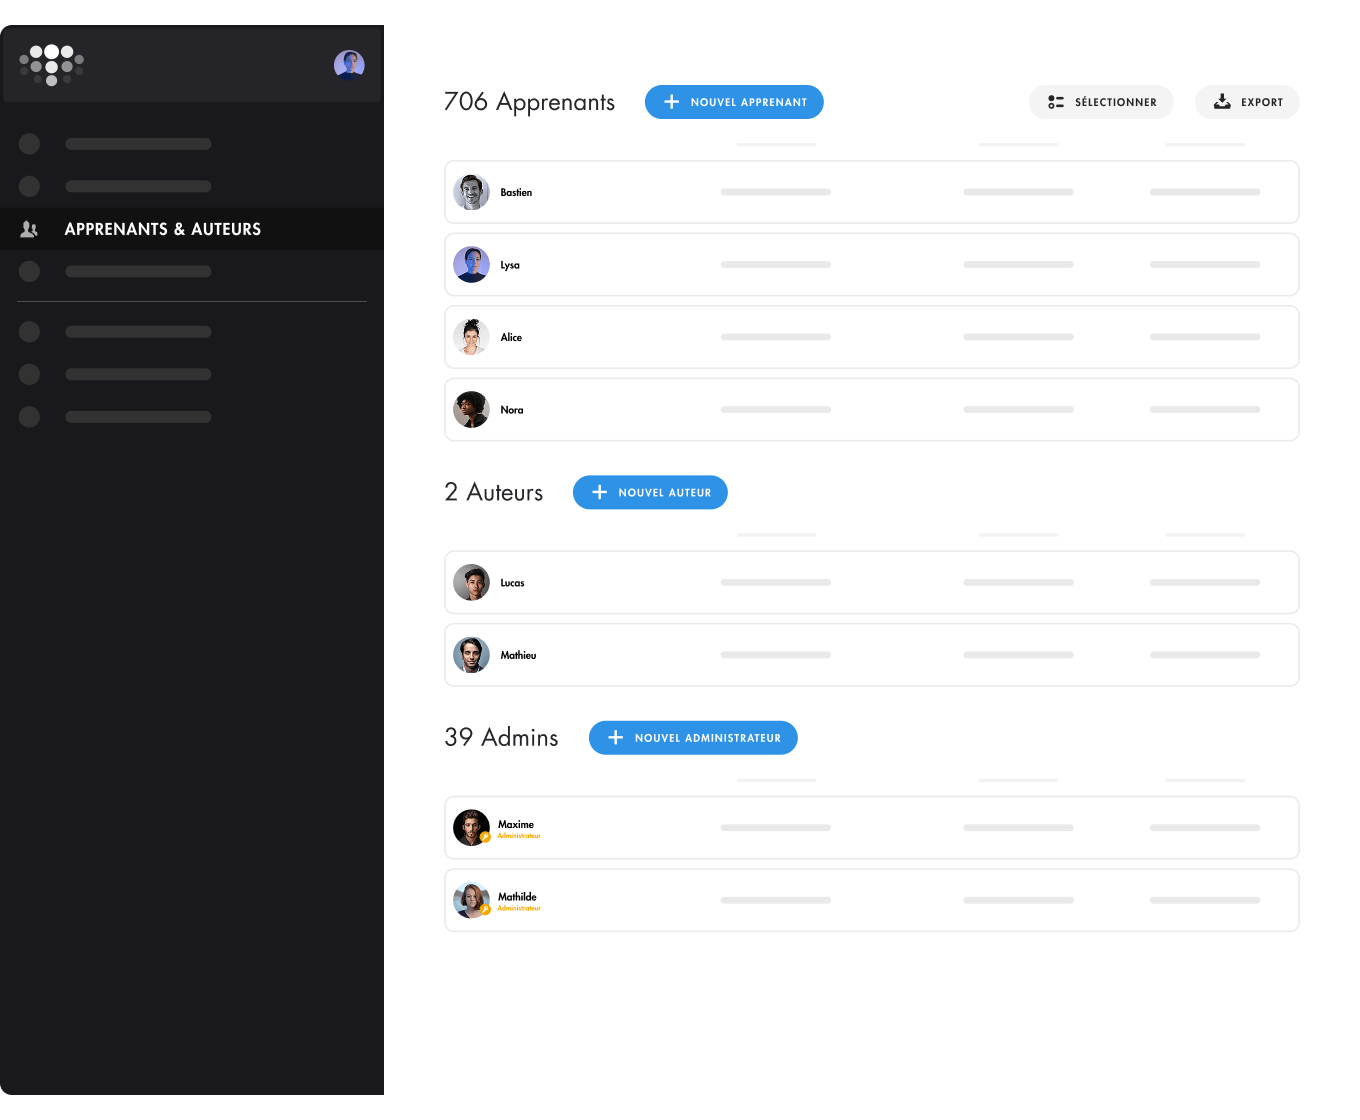Click the Apprenants & Auteurs people icon
Screen dimensions: 1360x1120
[29, 229]
